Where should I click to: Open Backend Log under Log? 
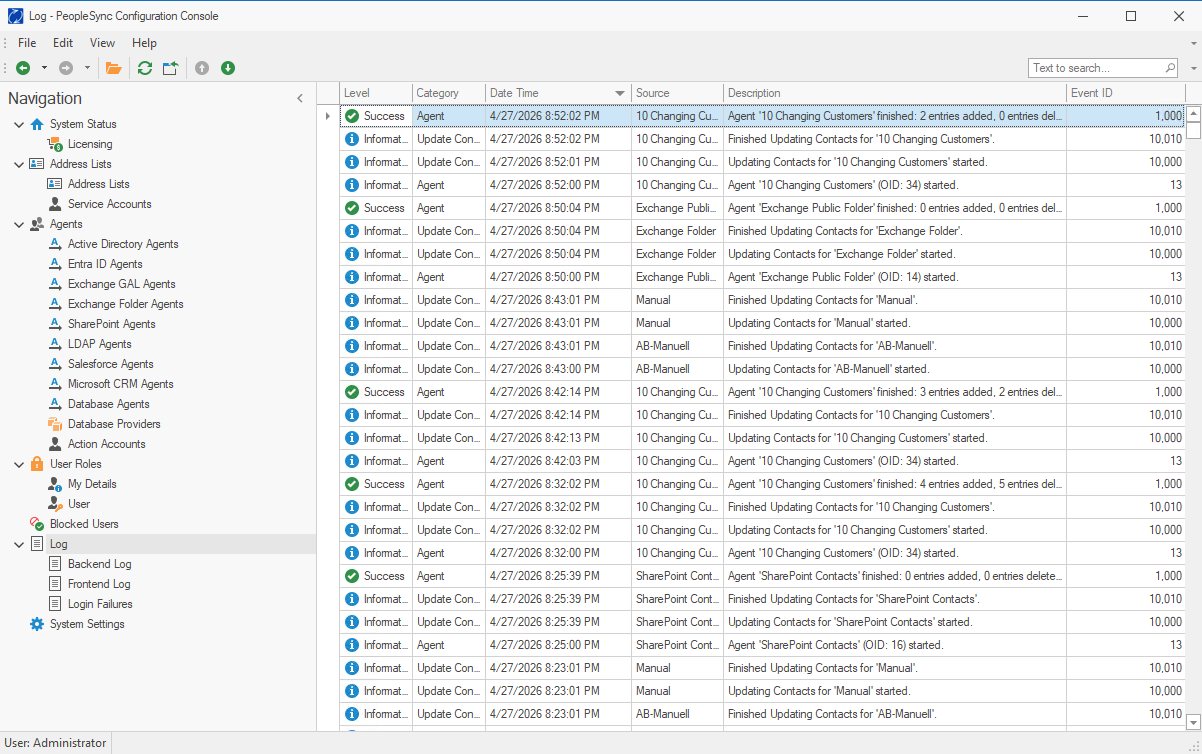(x=99, y=564)
